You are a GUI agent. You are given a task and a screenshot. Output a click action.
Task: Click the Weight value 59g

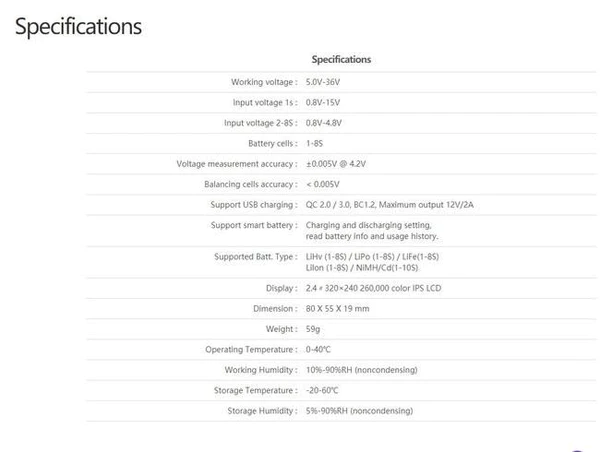[314, 329]
